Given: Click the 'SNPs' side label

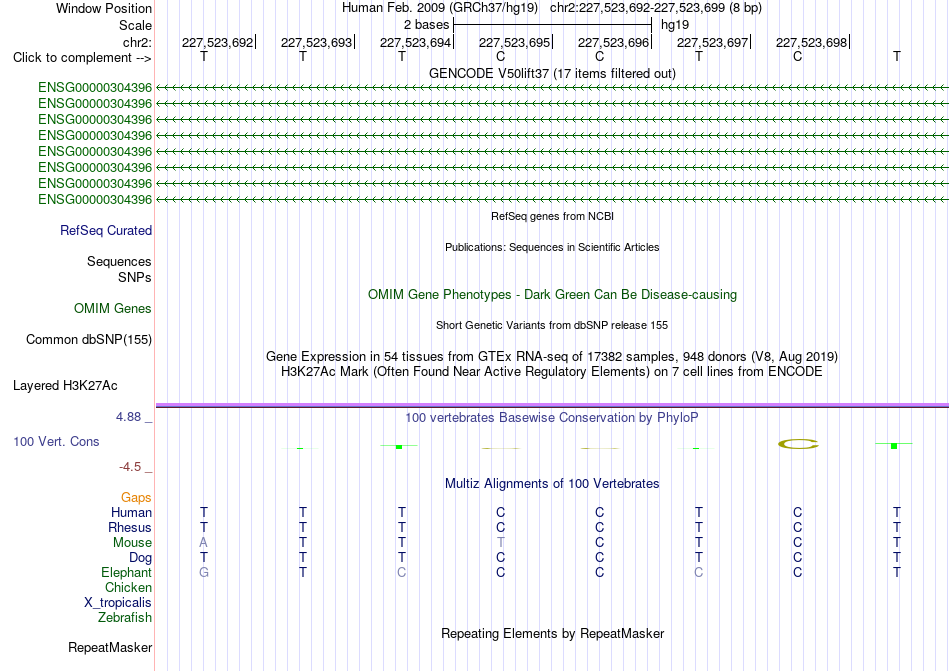Looking at the screenshot, I should click(x=135, y=277).
